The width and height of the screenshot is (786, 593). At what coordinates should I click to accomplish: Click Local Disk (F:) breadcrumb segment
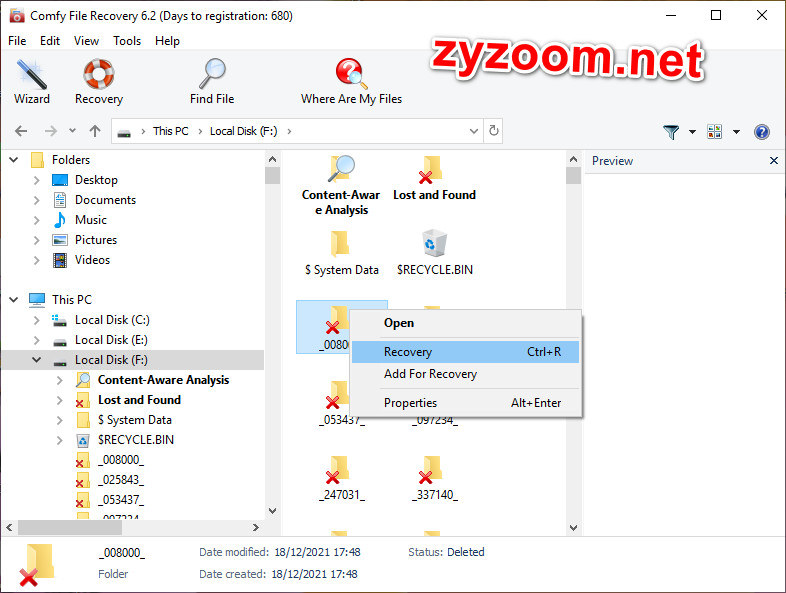point(243,131)
